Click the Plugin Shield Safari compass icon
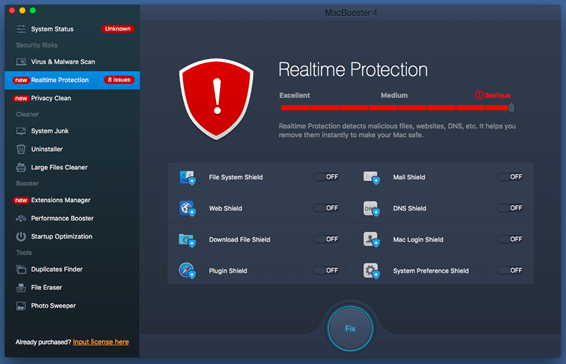This screenshot has height=364, width=566. tap(187, 270)
